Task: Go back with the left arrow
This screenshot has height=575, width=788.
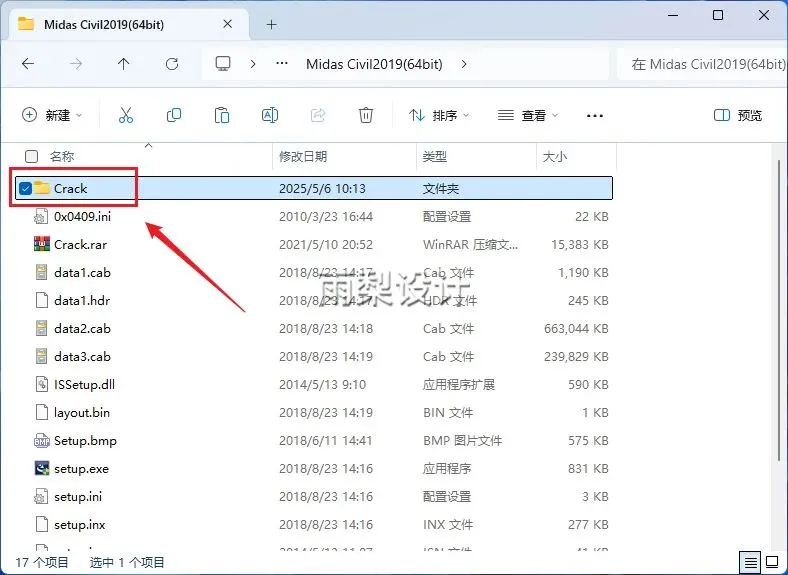Action: (x=28, y=64)
